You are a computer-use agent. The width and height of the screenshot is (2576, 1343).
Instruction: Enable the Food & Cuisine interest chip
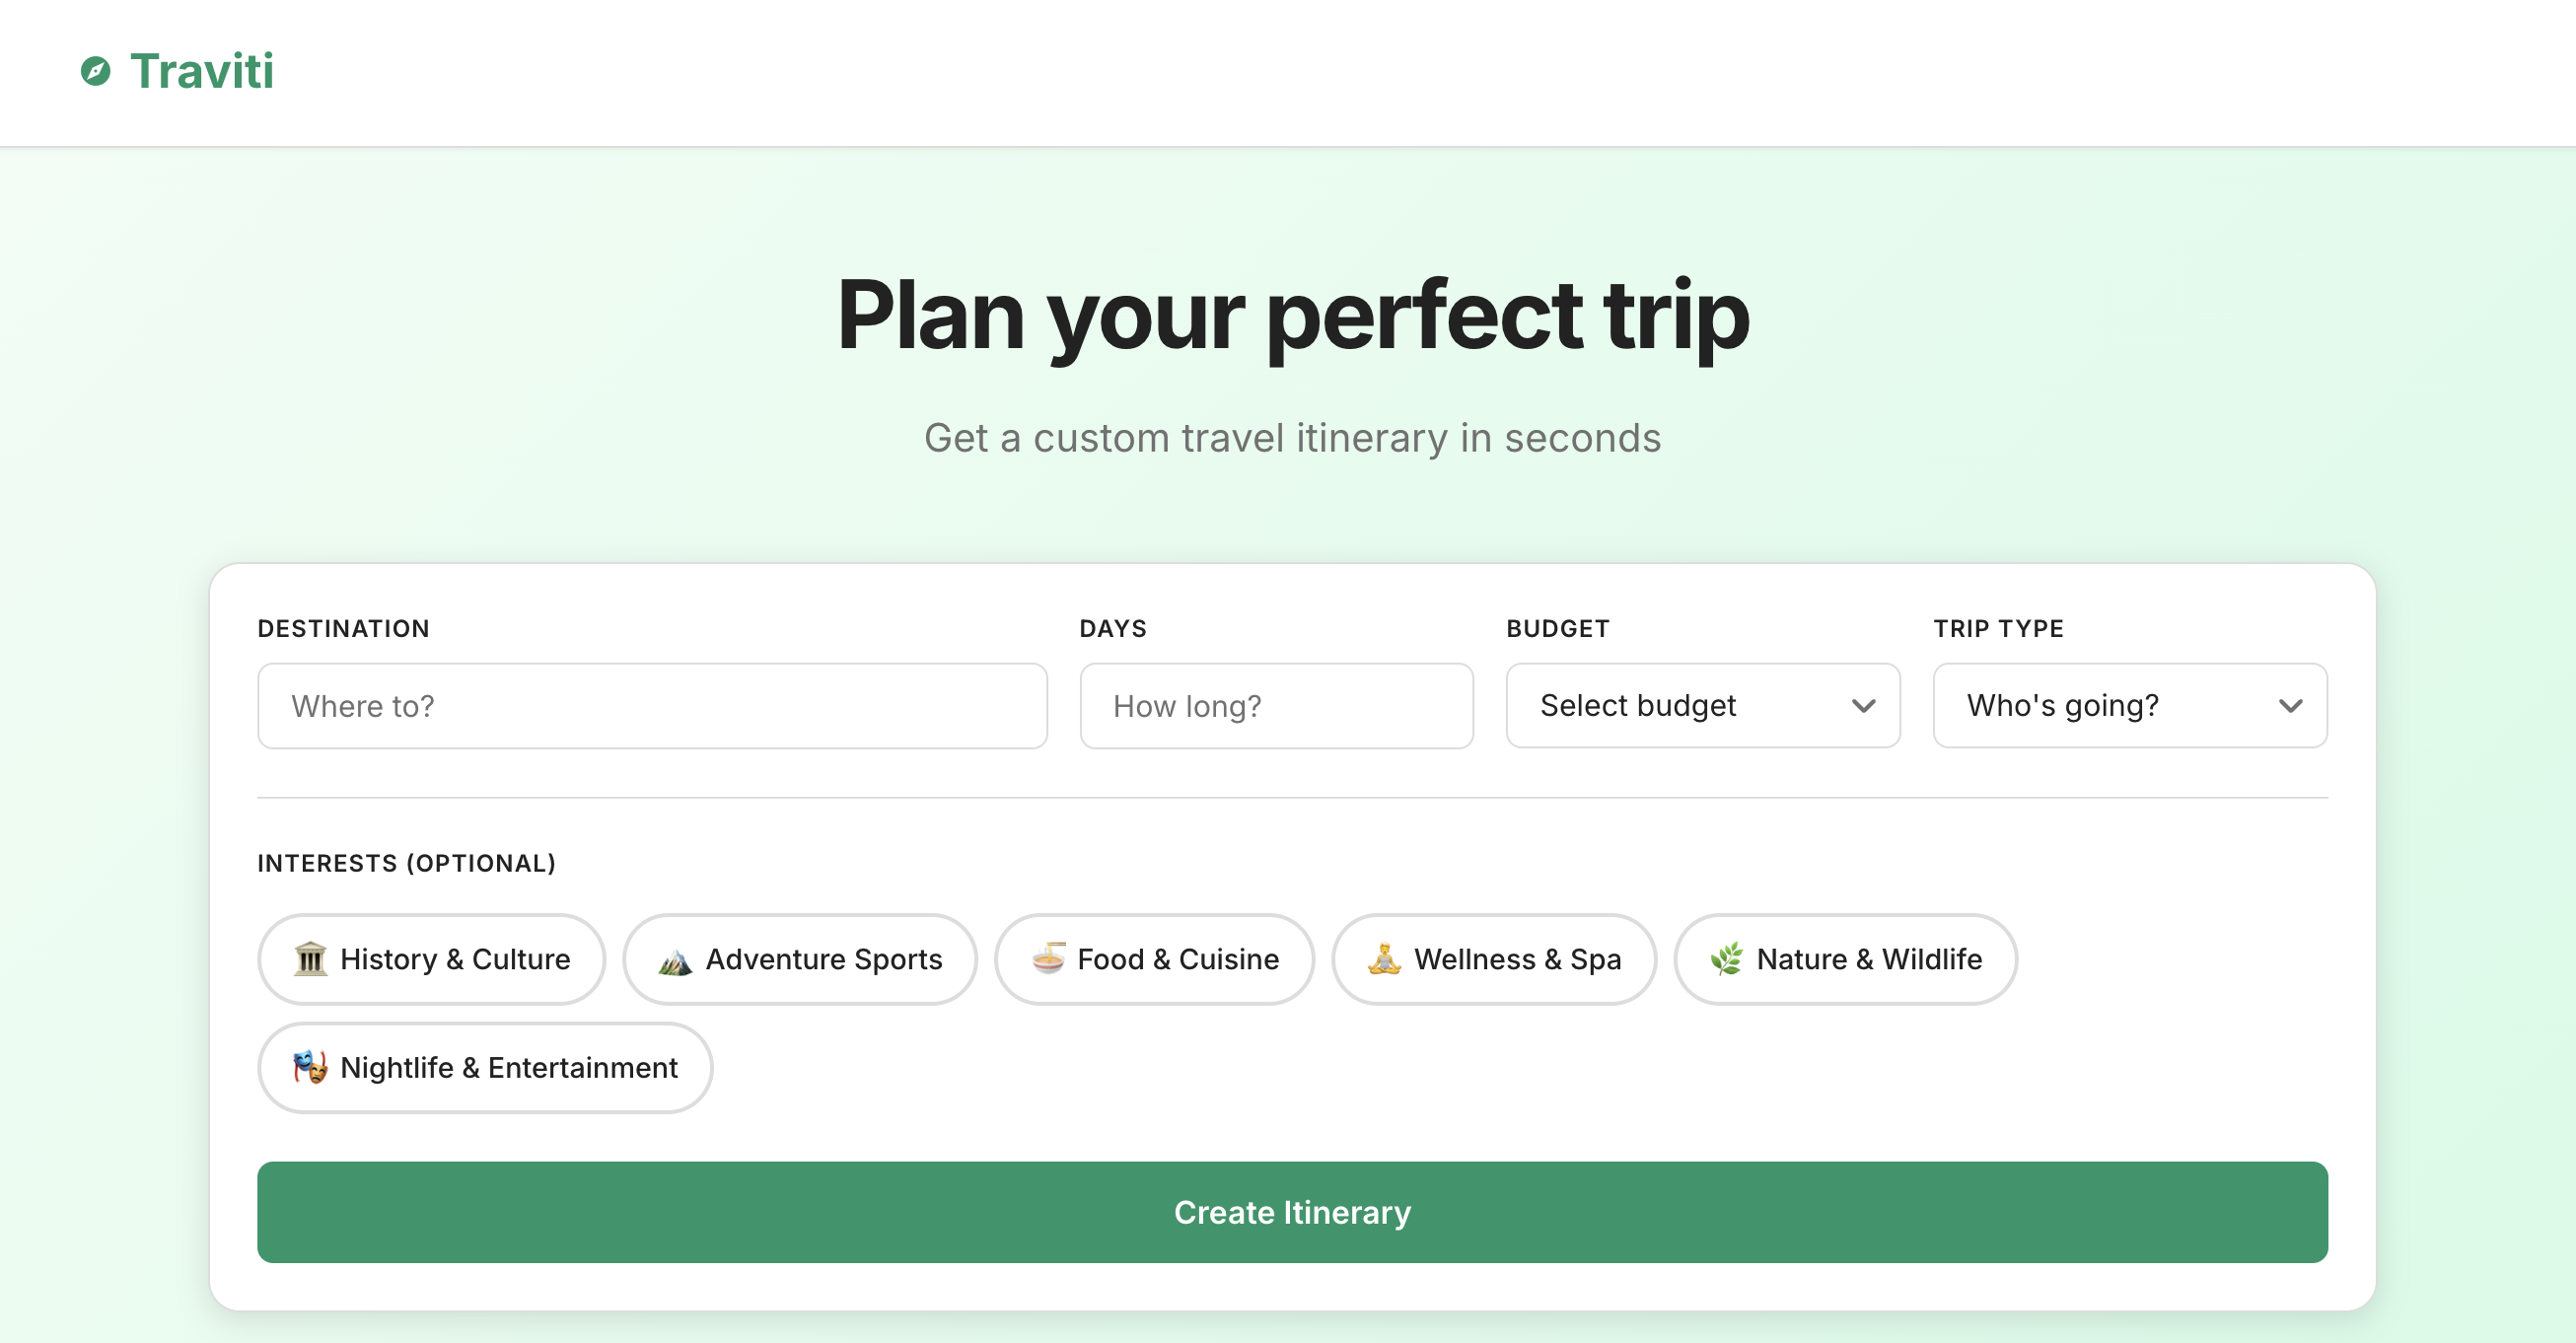point(1154,959)
